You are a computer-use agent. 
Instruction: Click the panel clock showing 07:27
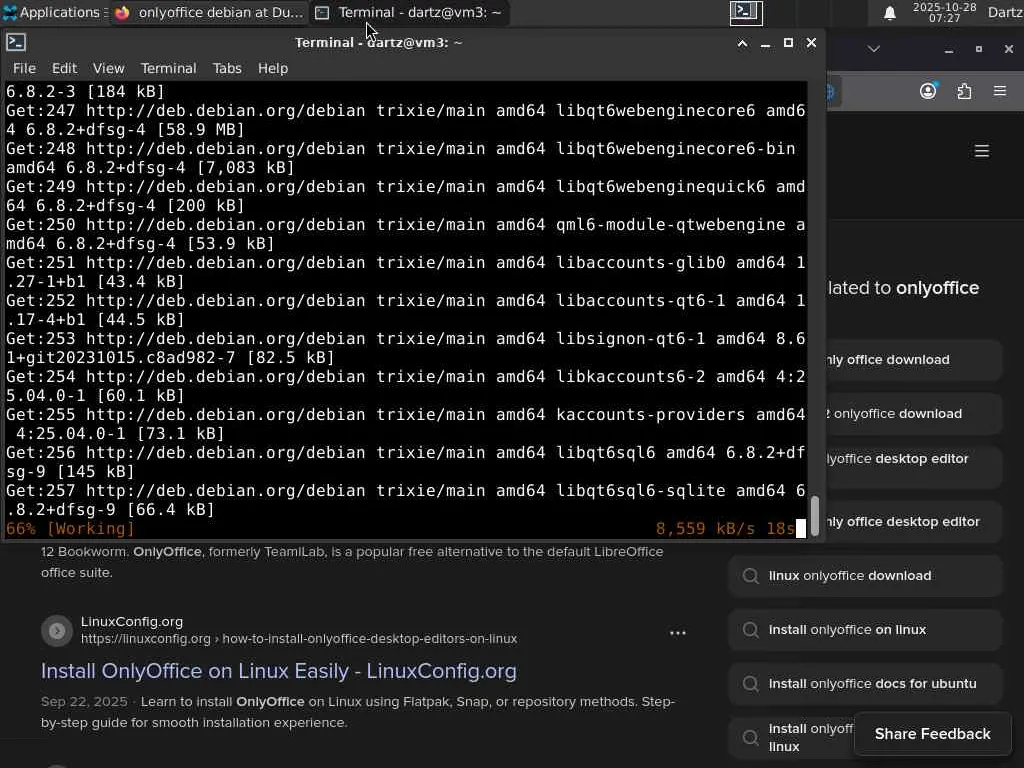click(x=944, y=12)
